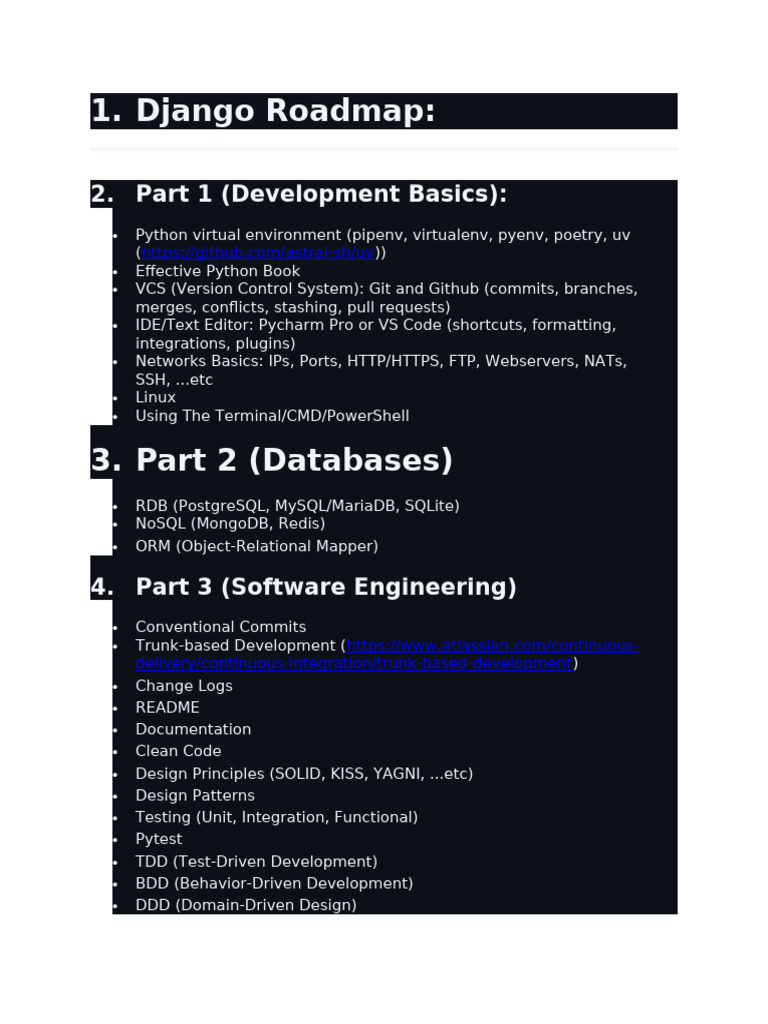Click the Design Patterns item

coord(195,795)
